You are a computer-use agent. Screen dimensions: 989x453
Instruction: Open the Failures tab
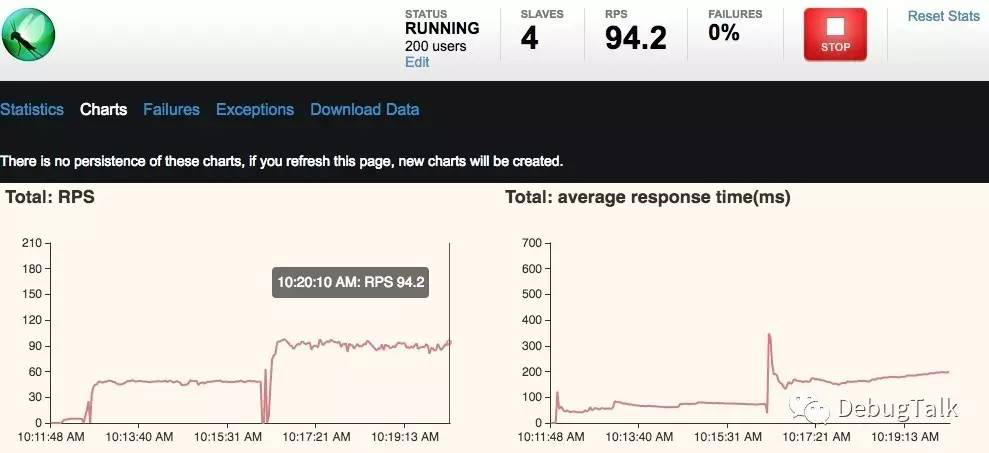pyautogui.click(x=172, y=109)
